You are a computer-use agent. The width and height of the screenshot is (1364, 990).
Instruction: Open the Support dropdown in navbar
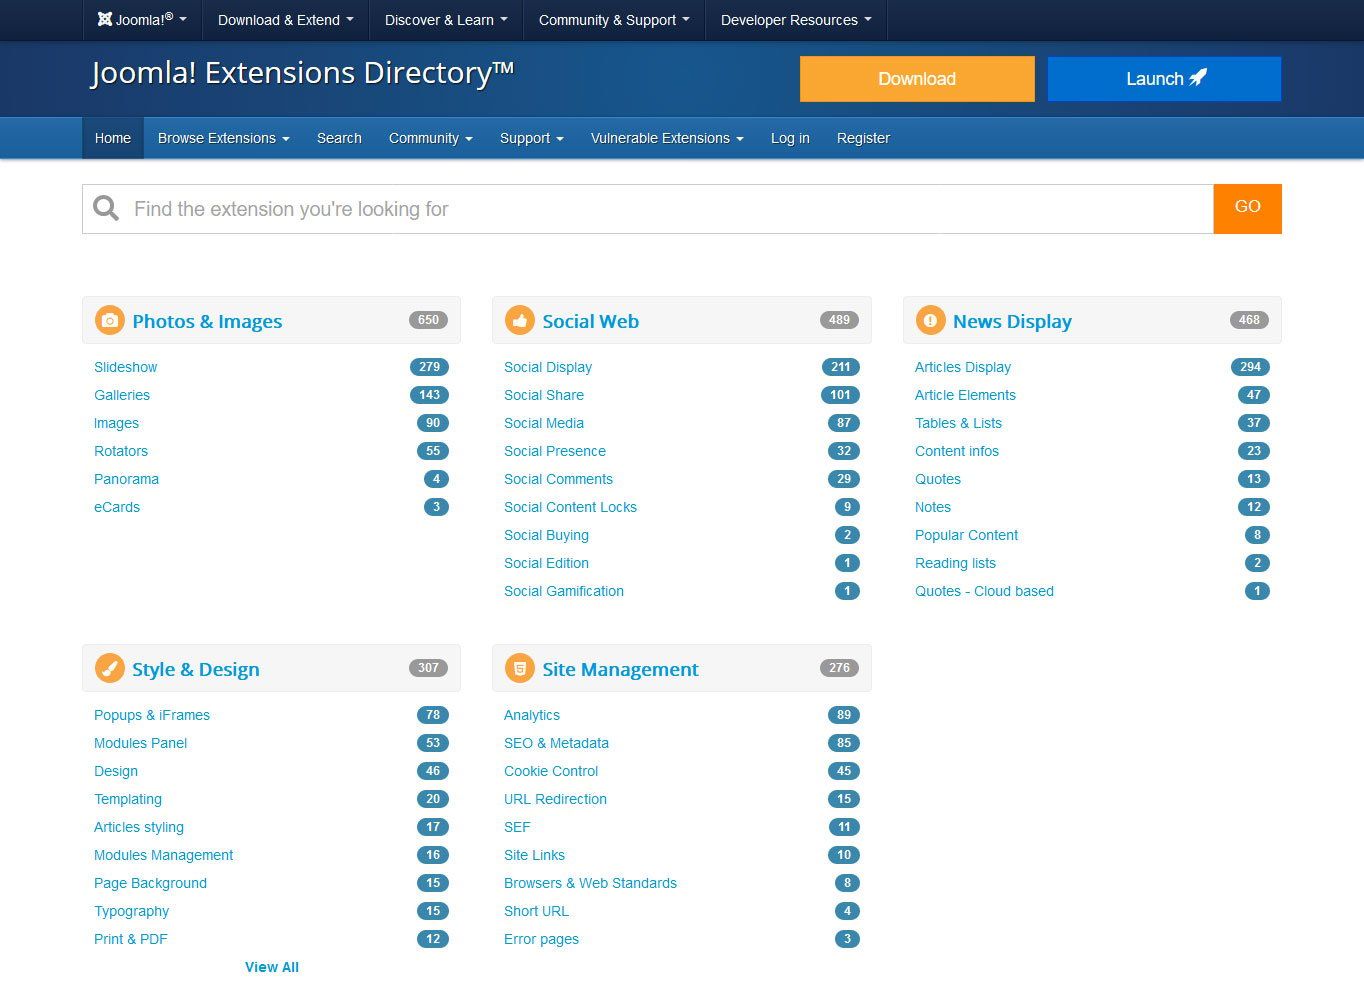(531, 138)
